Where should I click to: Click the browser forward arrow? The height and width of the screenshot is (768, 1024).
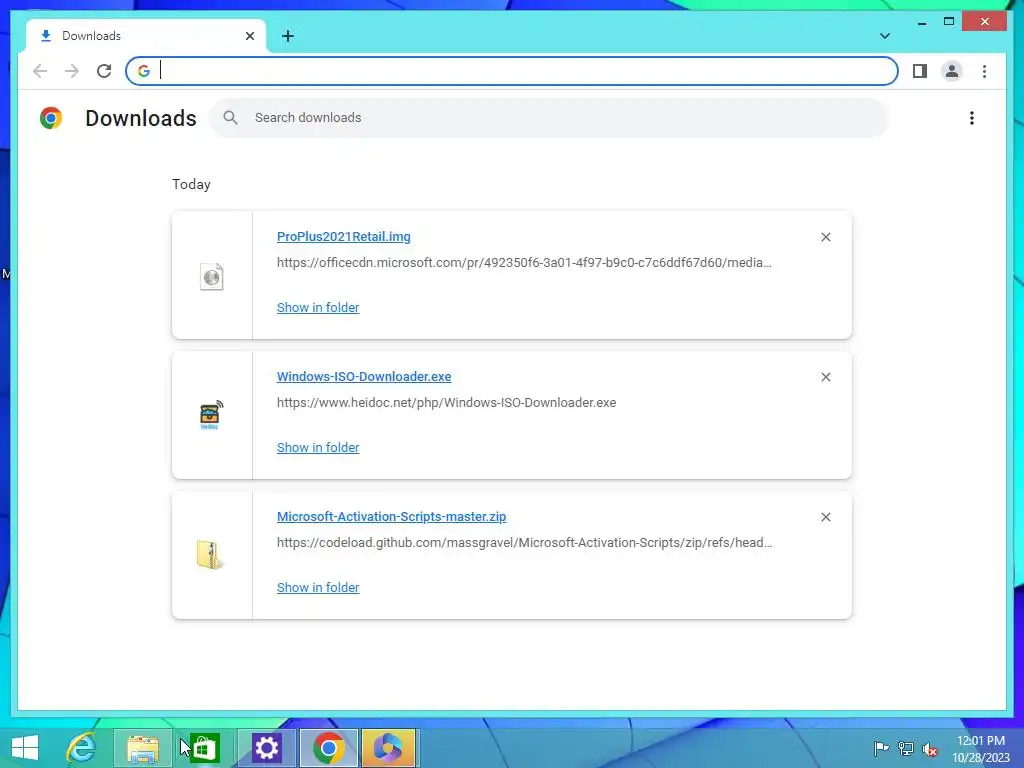coord(72,71)
